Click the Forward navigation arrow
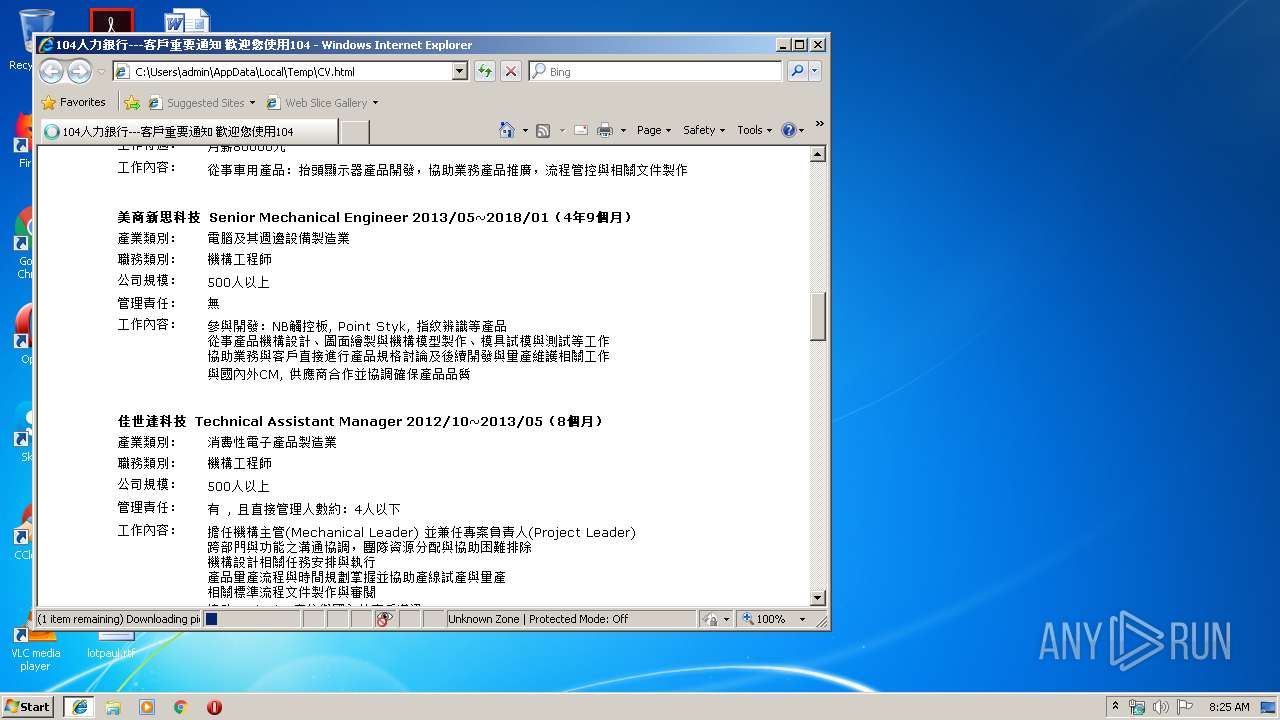 pyautogui.click(x=79, y=71)
